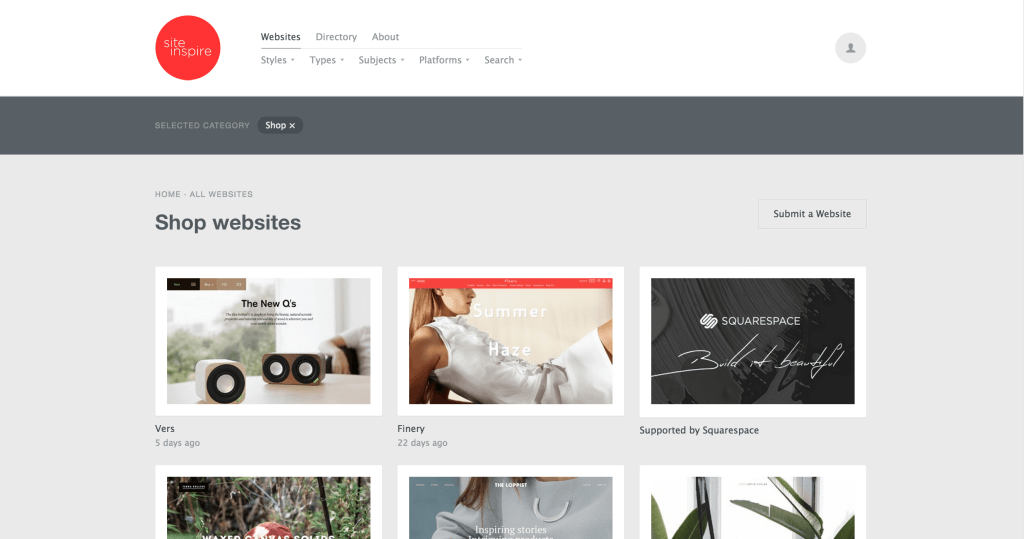1024x539 pixels.
Task: Open the Platforms dropdown
Action: tap(444, 60)
